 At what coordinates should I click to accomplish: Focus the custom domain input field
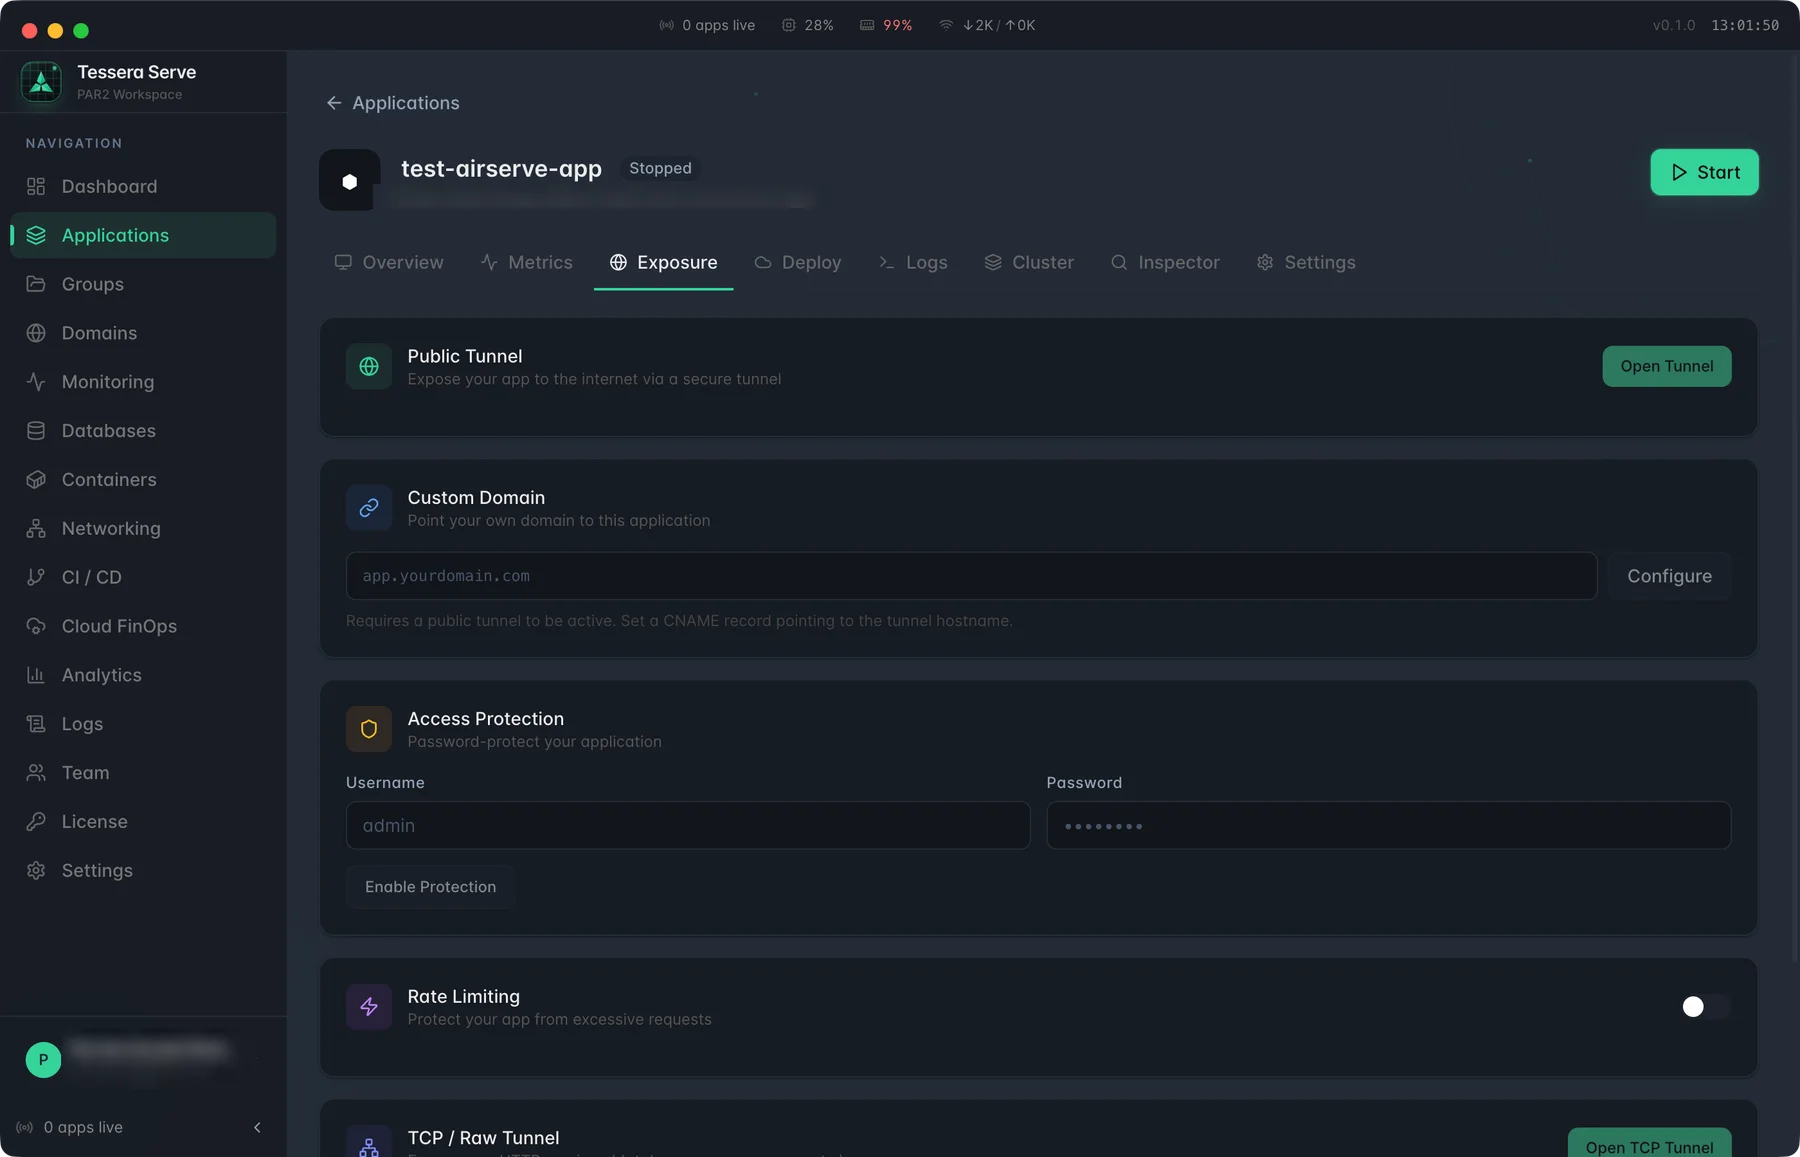pyautogui.click(x=971, y=577)
